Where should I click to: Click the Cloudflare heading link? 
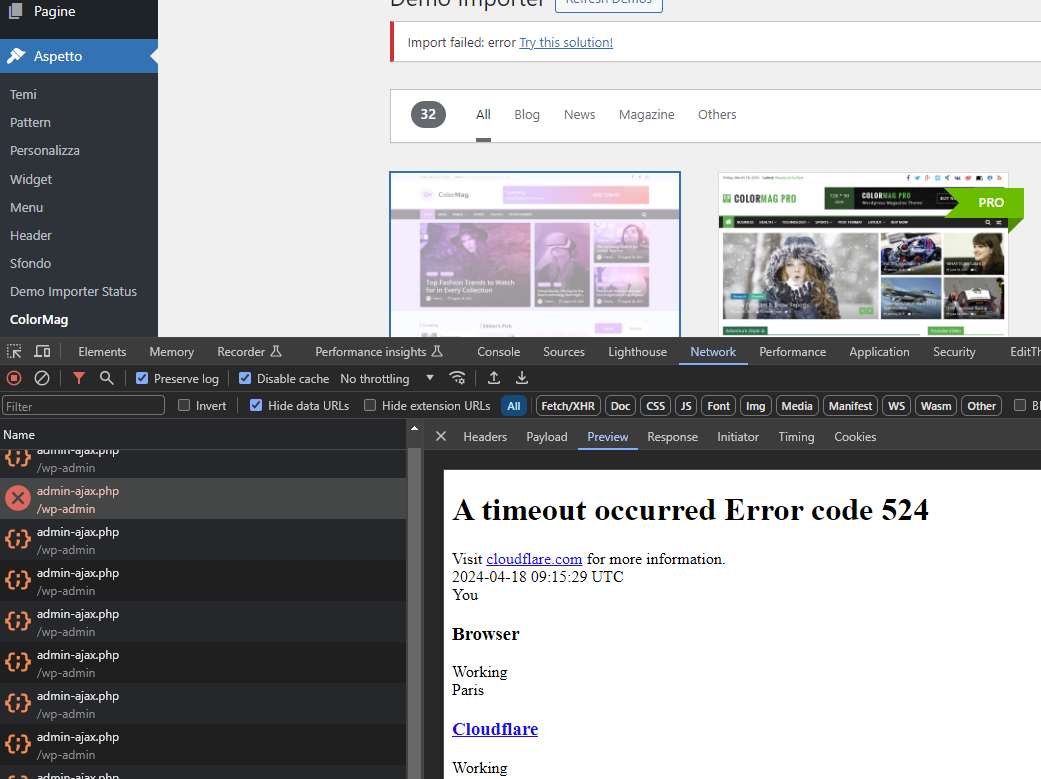click(x=495, y=729)
